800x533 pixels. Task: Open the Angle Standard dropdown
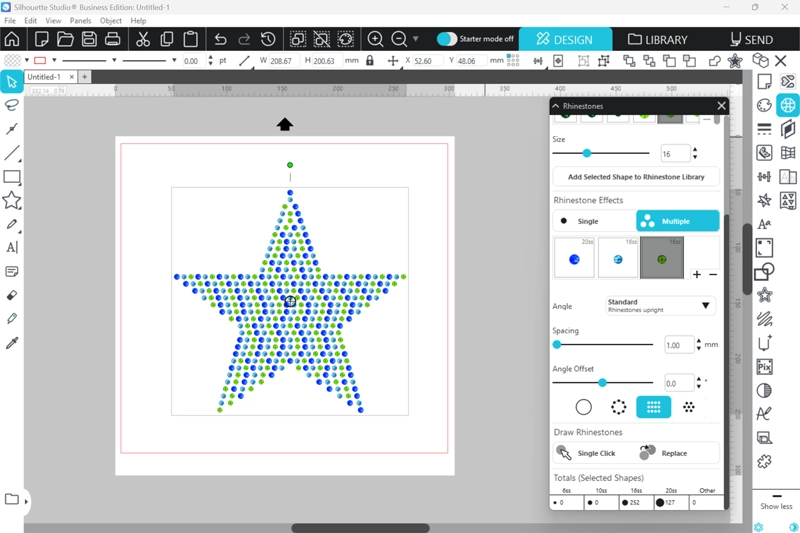click(660, 305)
